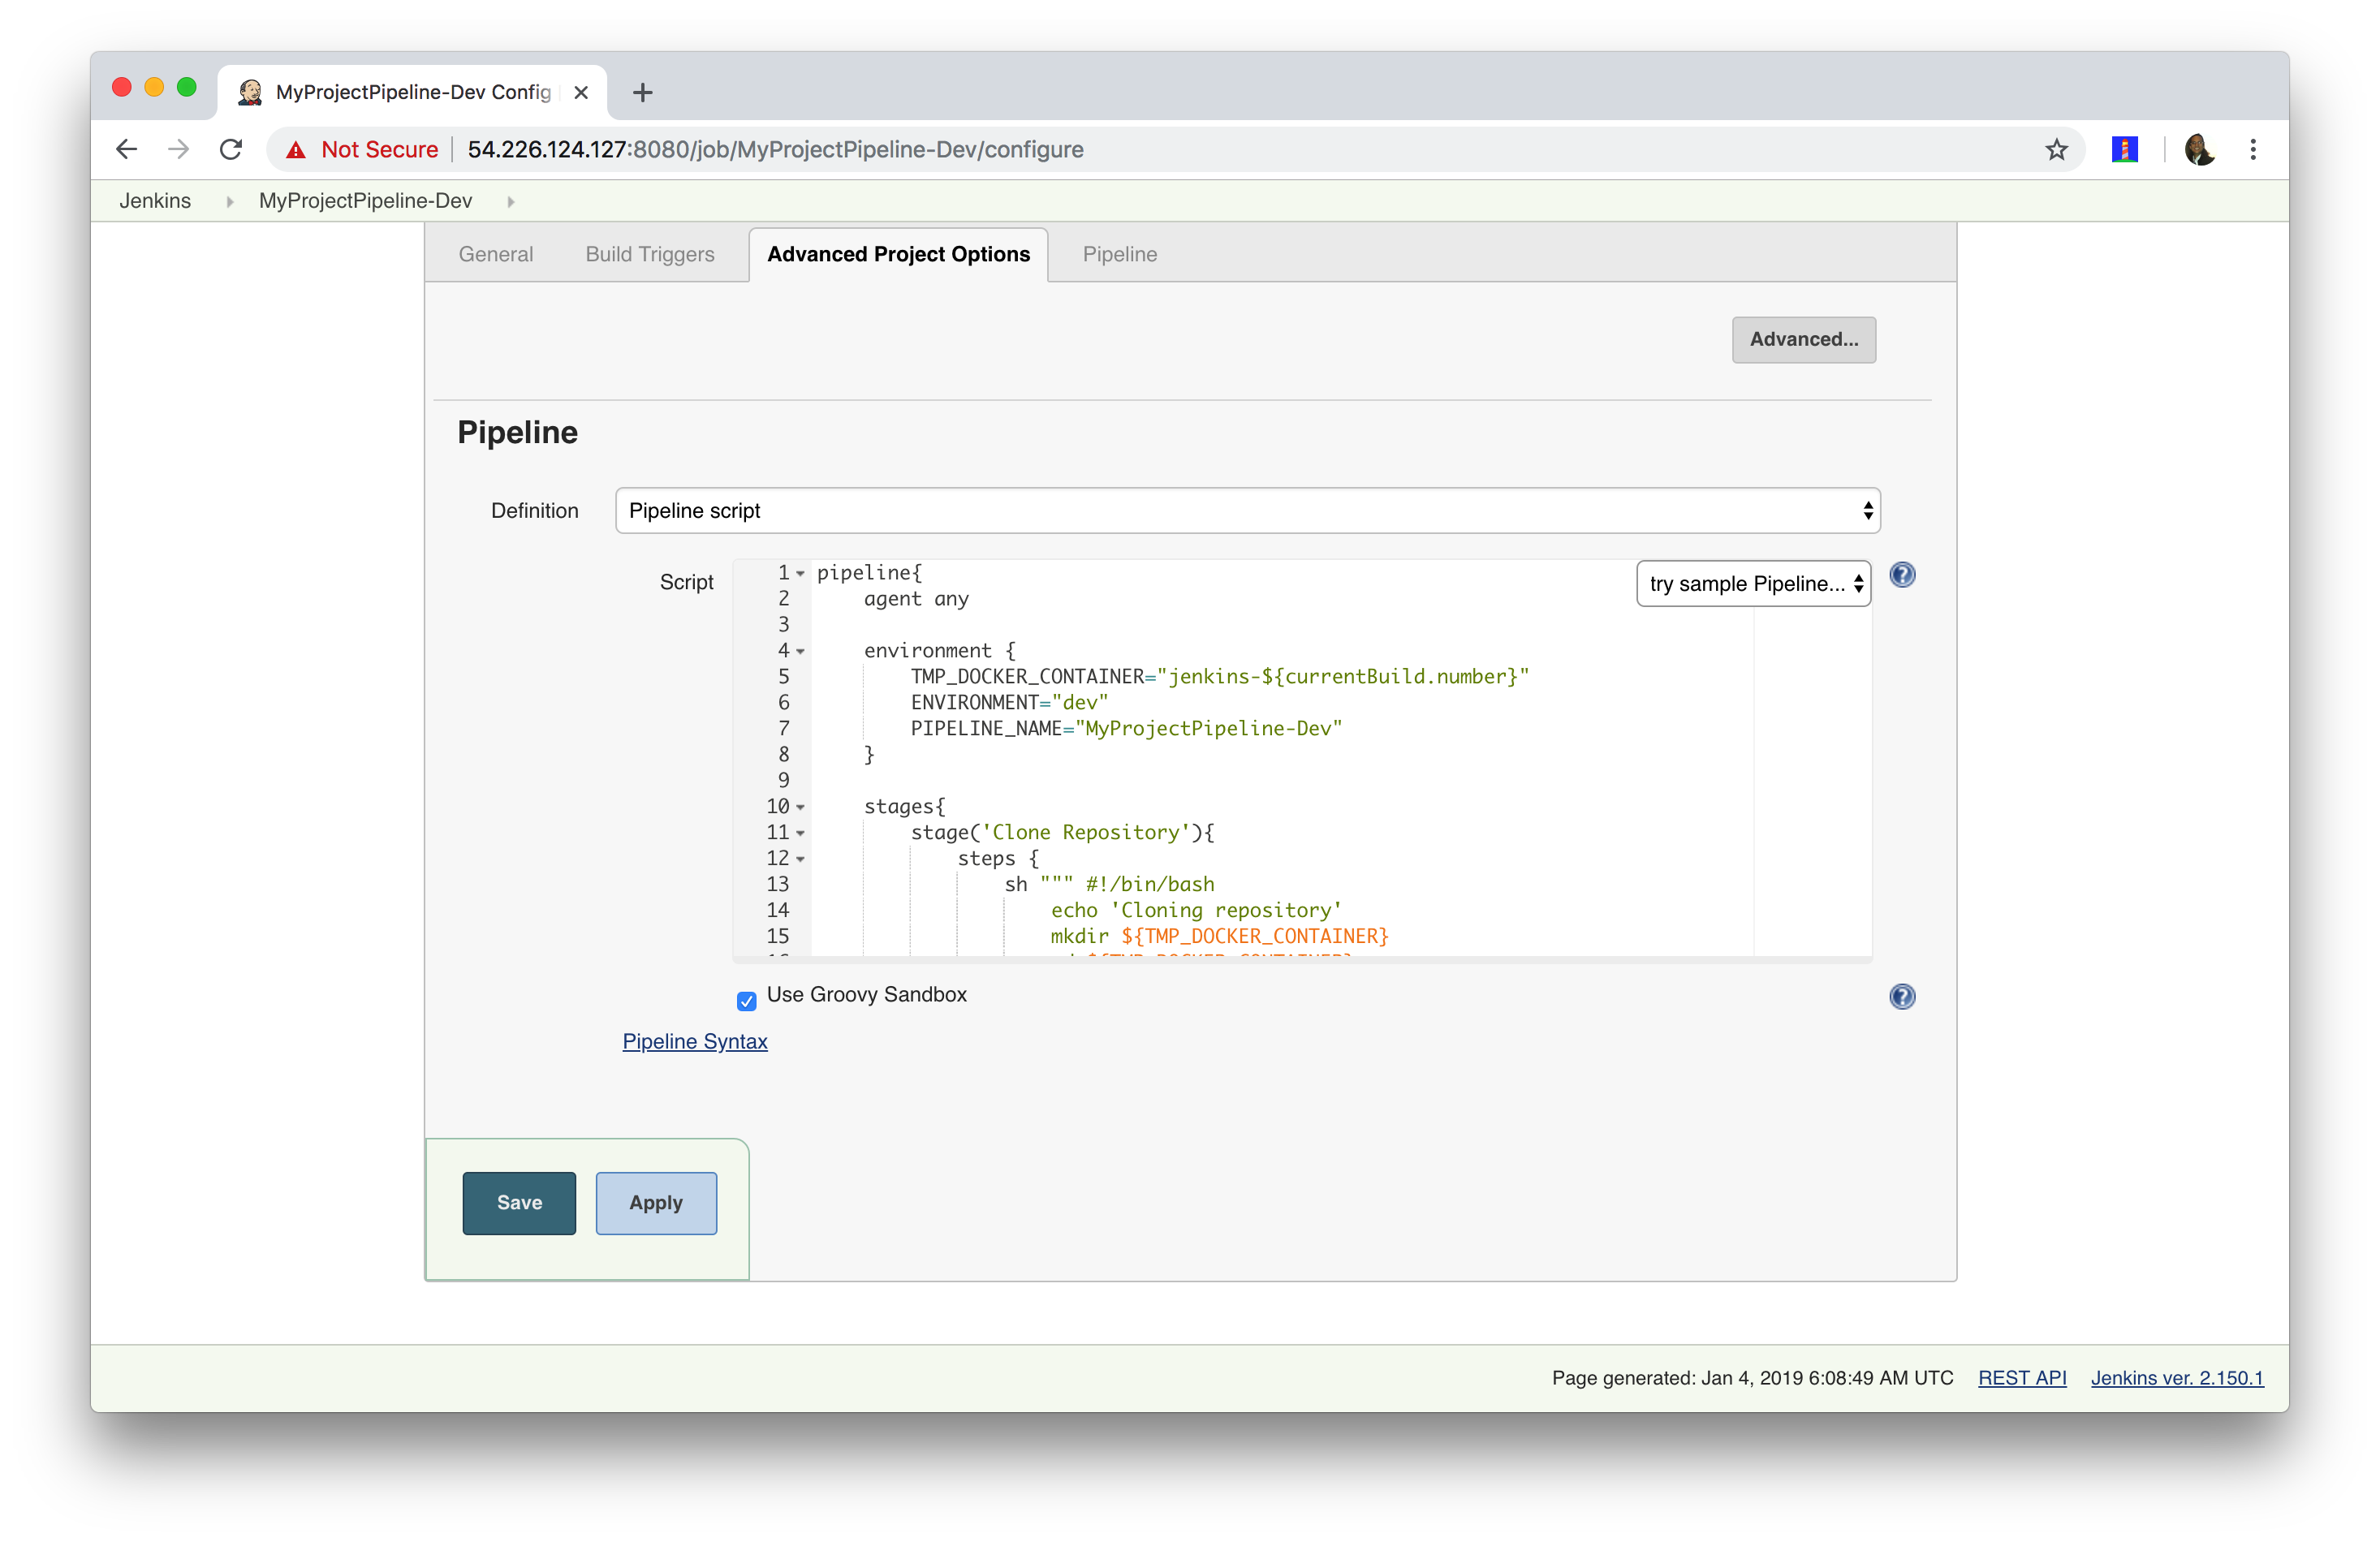The height and width of the screenshot is (1542, 2380).
Task: Open the REST API link
Action: pos(2022,1378)
